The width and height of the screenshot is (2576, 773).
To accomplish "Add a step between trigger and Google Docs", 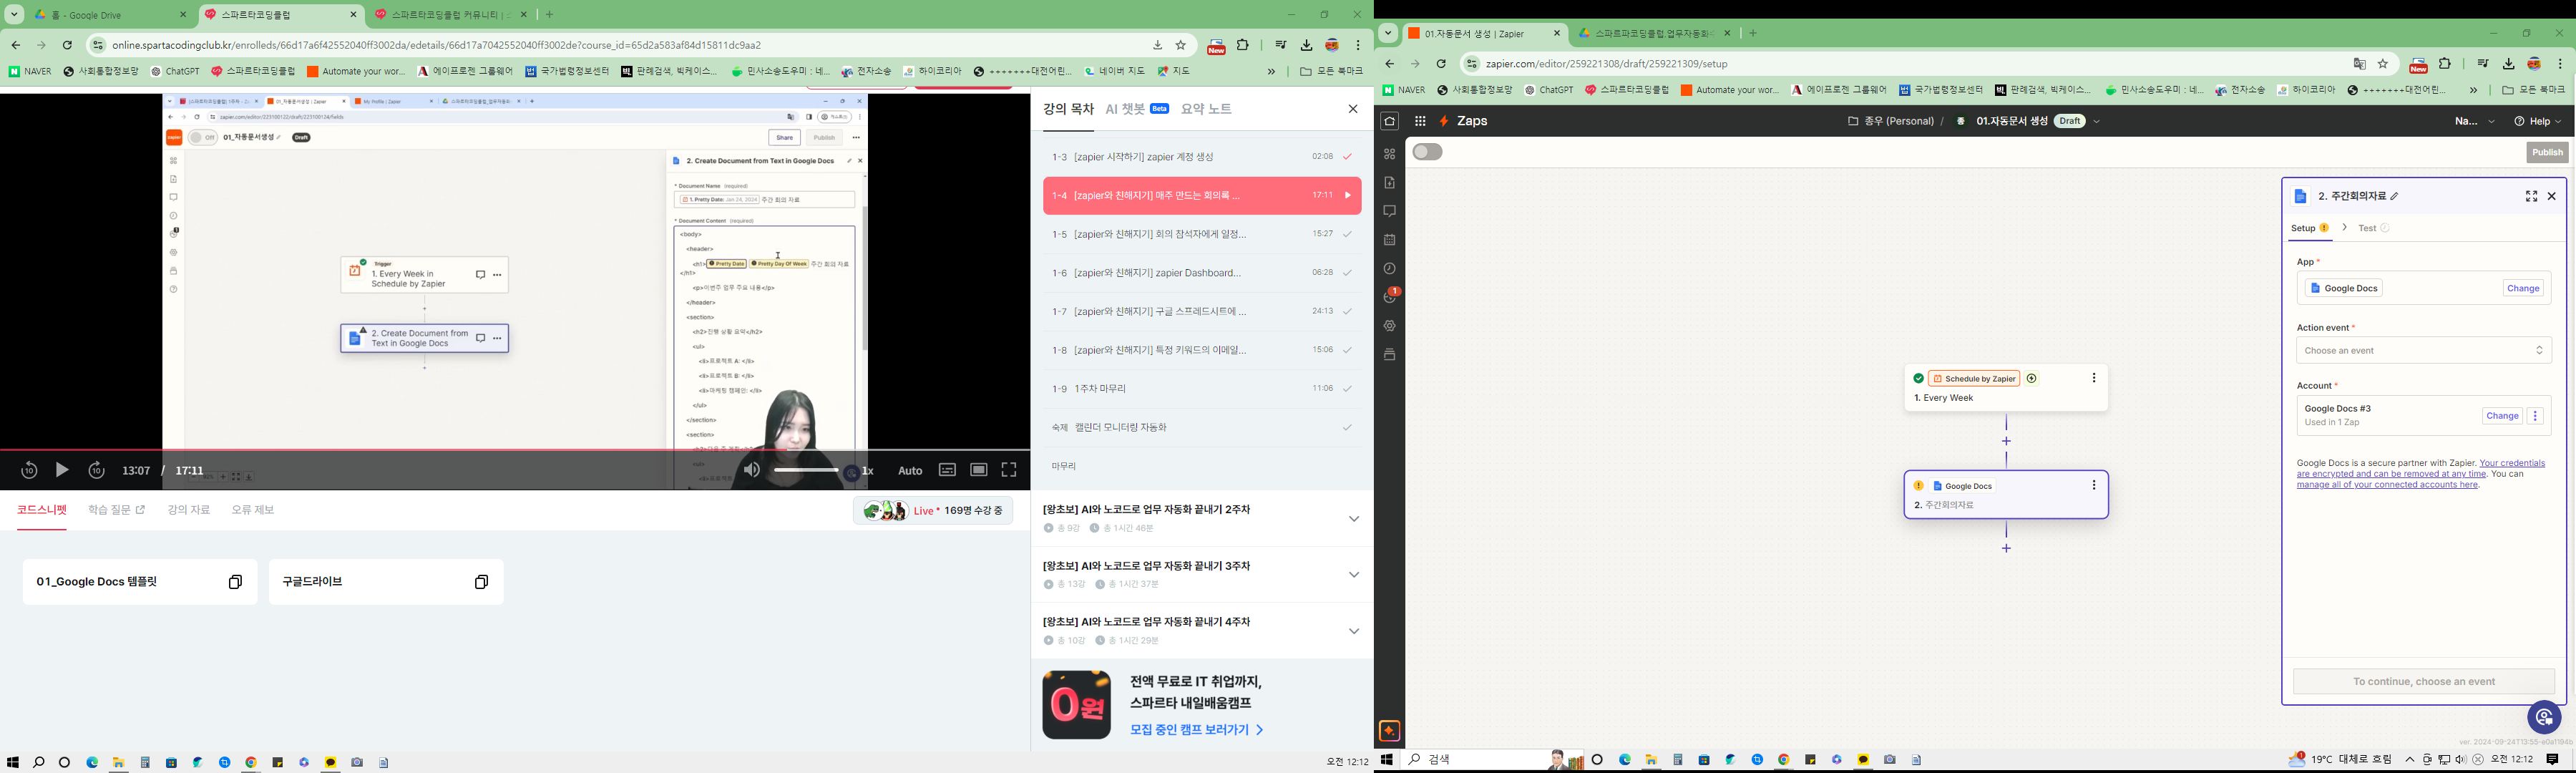I will (x=2007, y=442).
